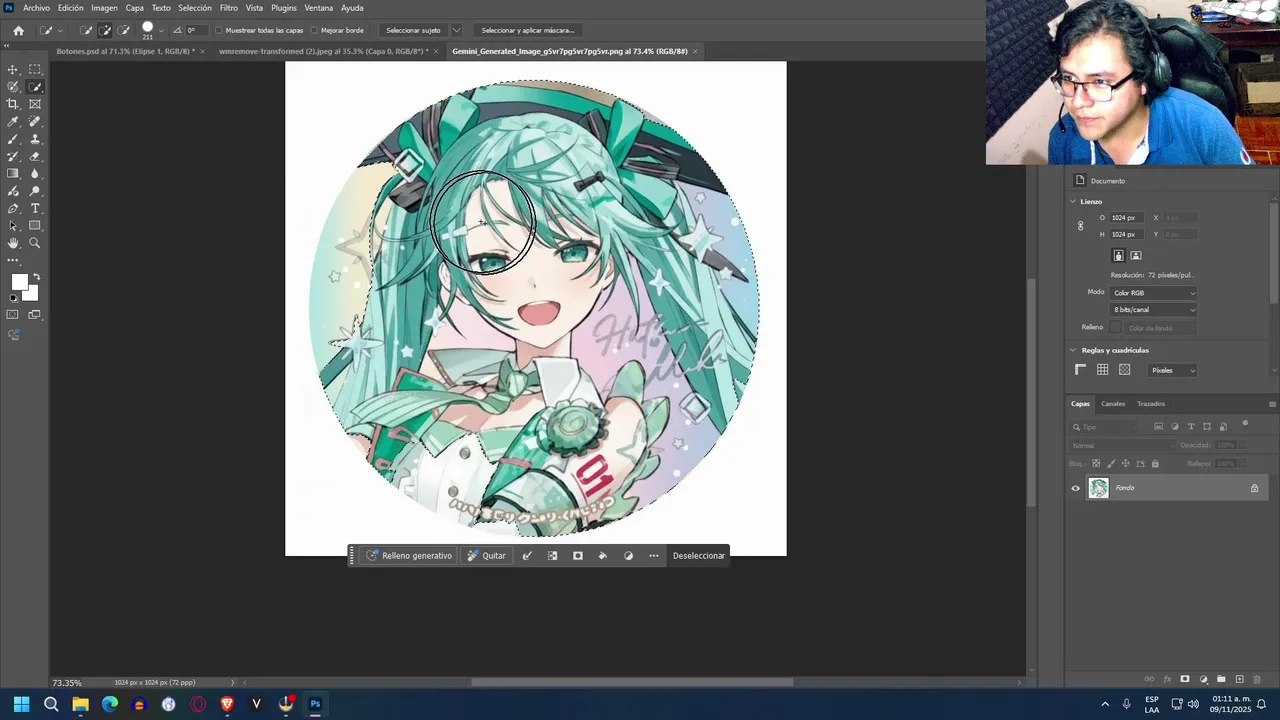The image size is (1280, 720).
Task: Select the Horizontal Type tool
Action: (35, 208)
